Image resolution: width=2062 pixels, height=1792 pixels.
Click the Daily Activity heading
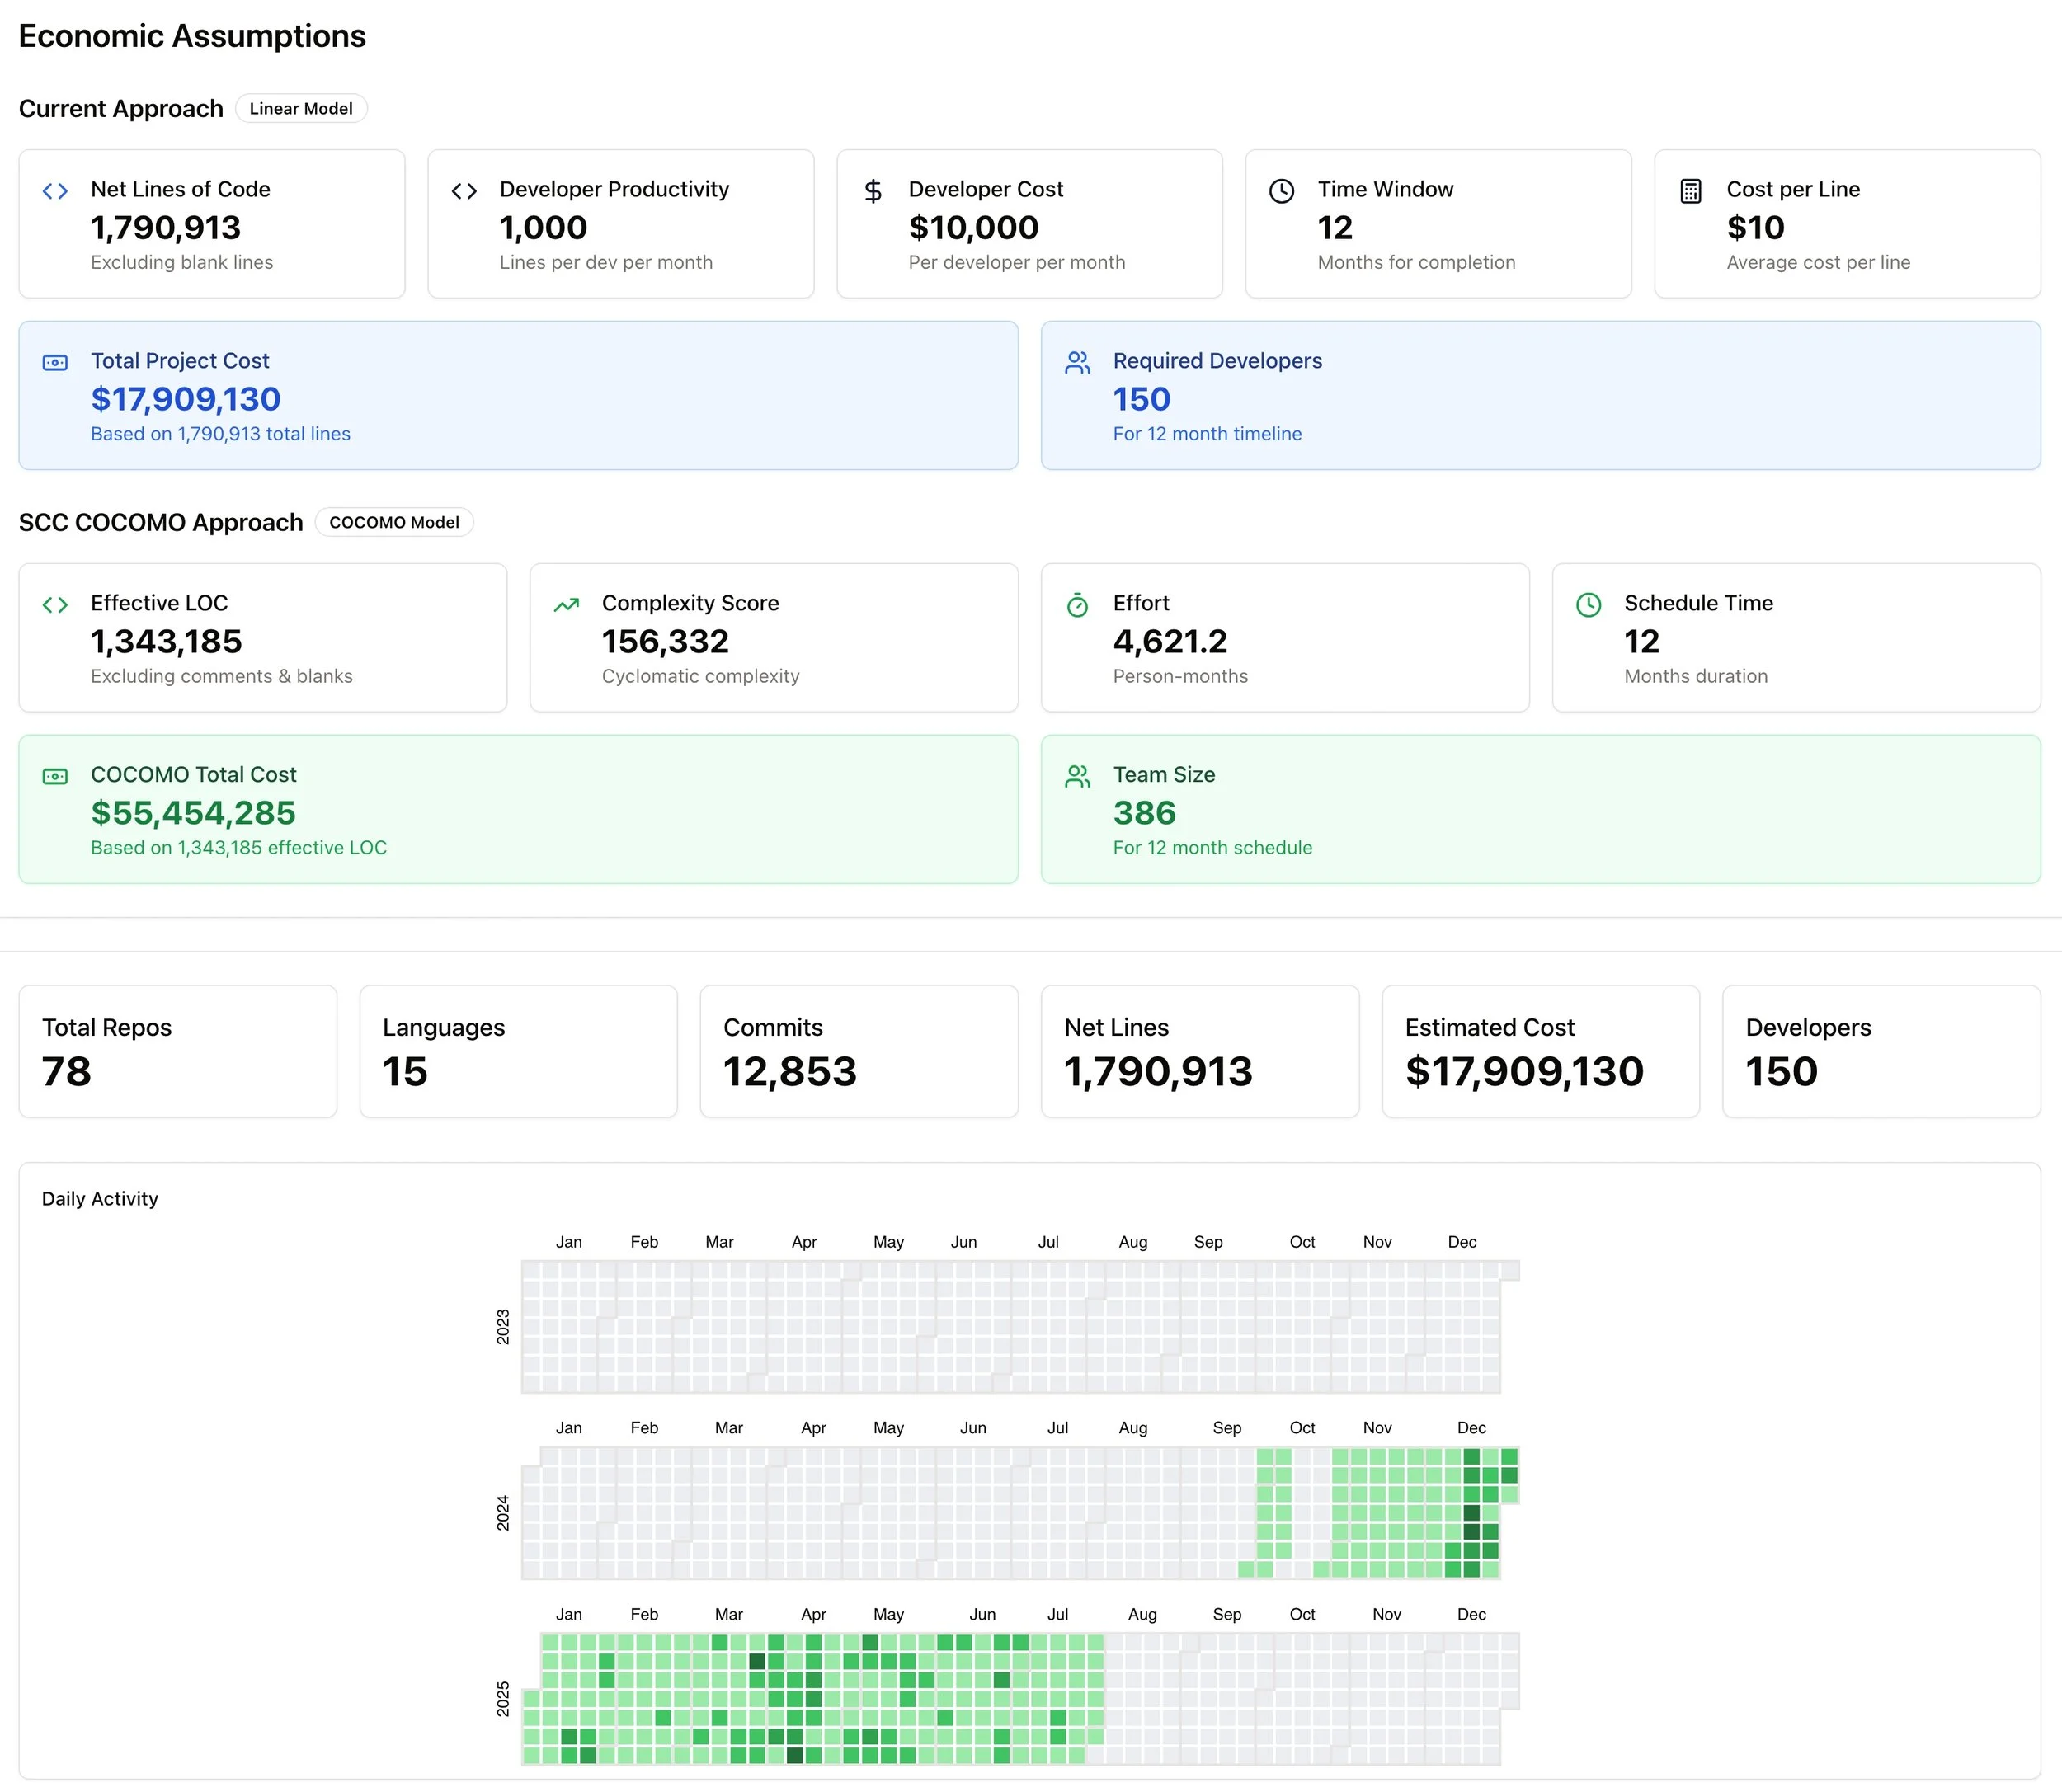[x=100, y=1198]
